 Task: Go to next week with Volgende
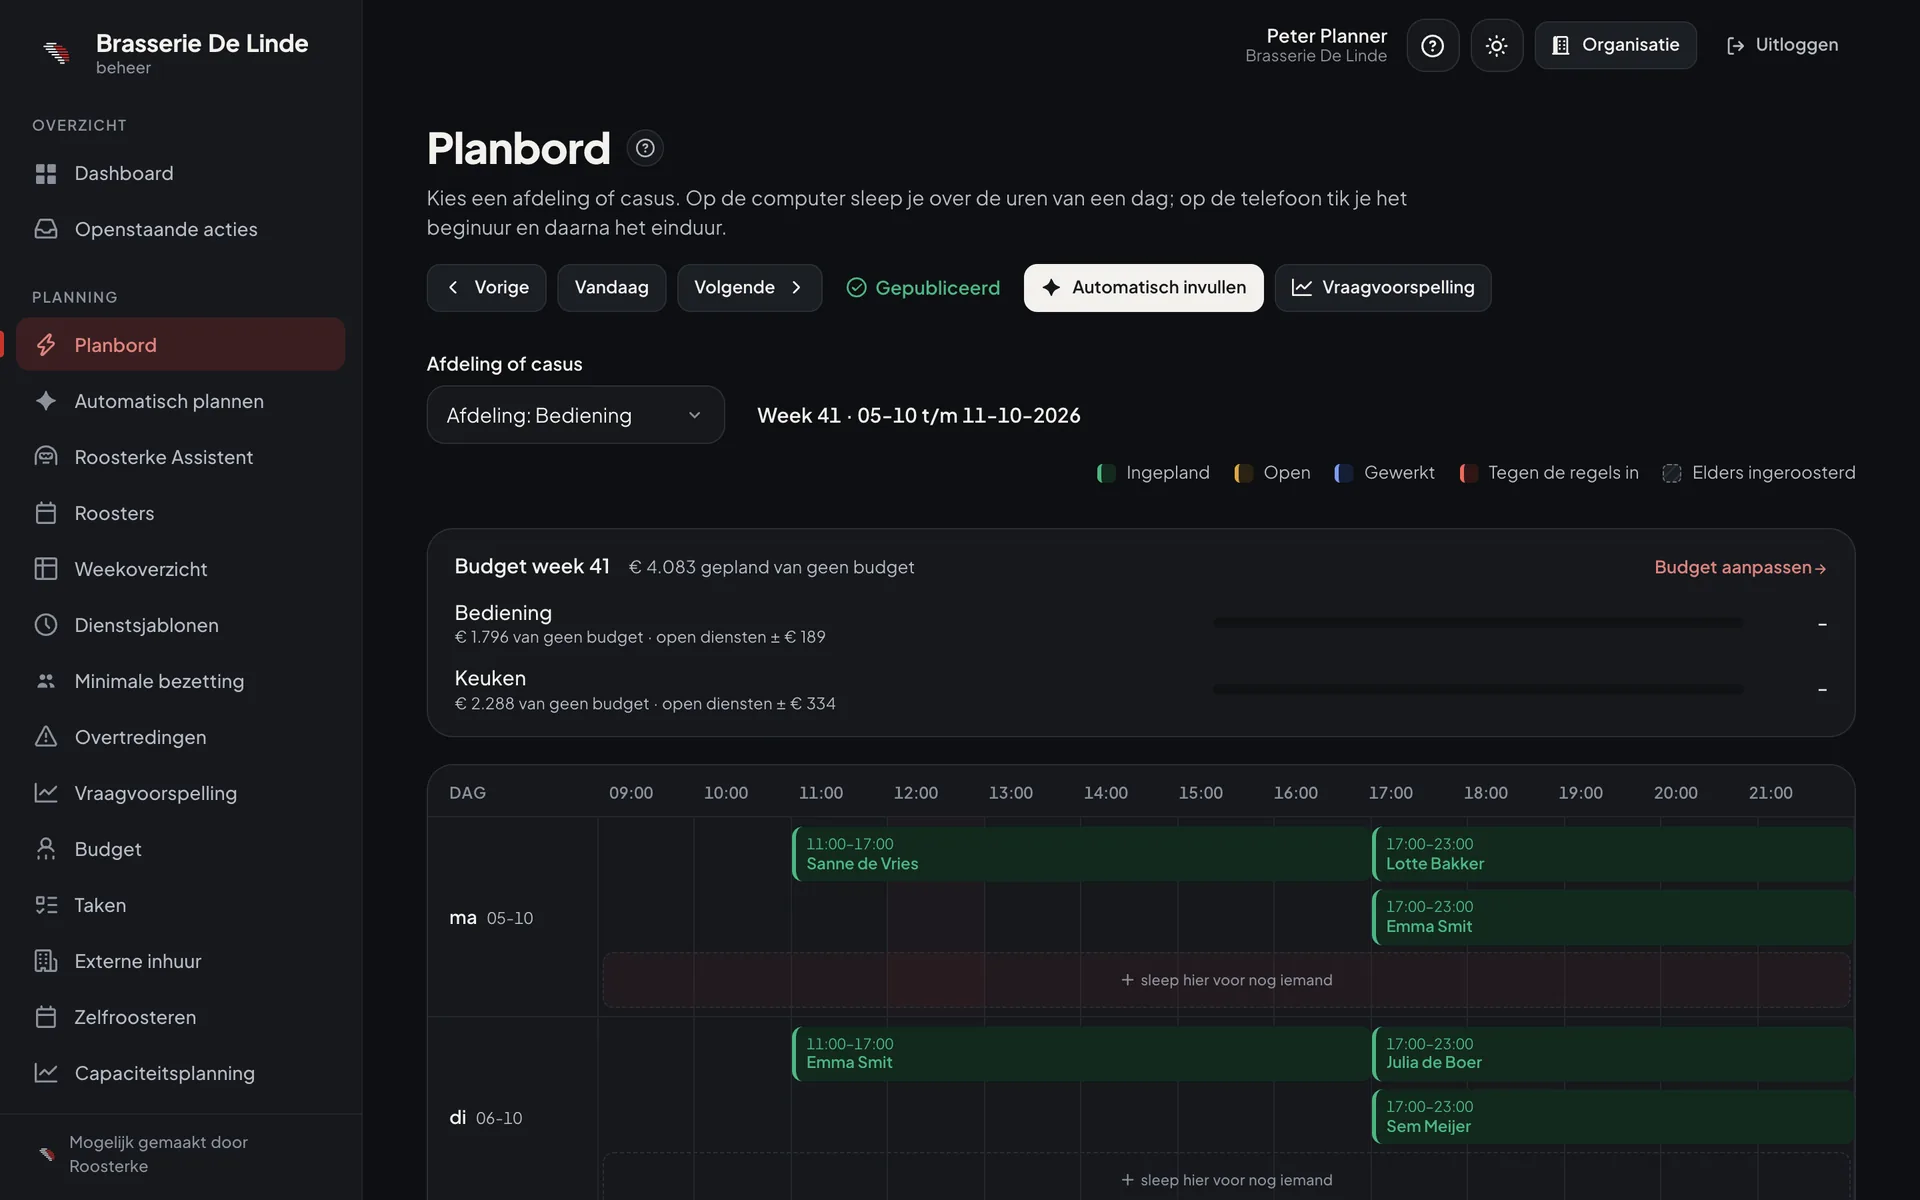pyautogui.click(x=749, y=288)
